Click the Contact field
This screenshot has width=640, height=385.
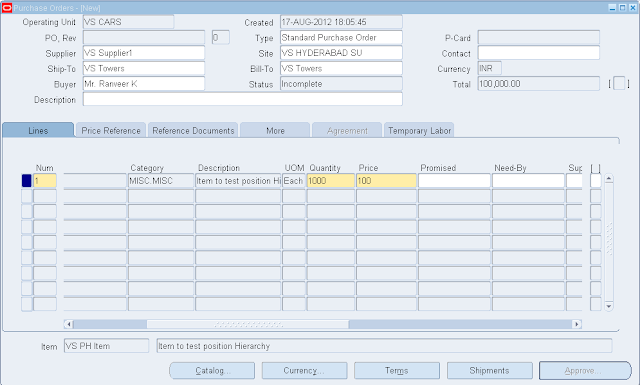pyautogui.click(x=538, y=53)
